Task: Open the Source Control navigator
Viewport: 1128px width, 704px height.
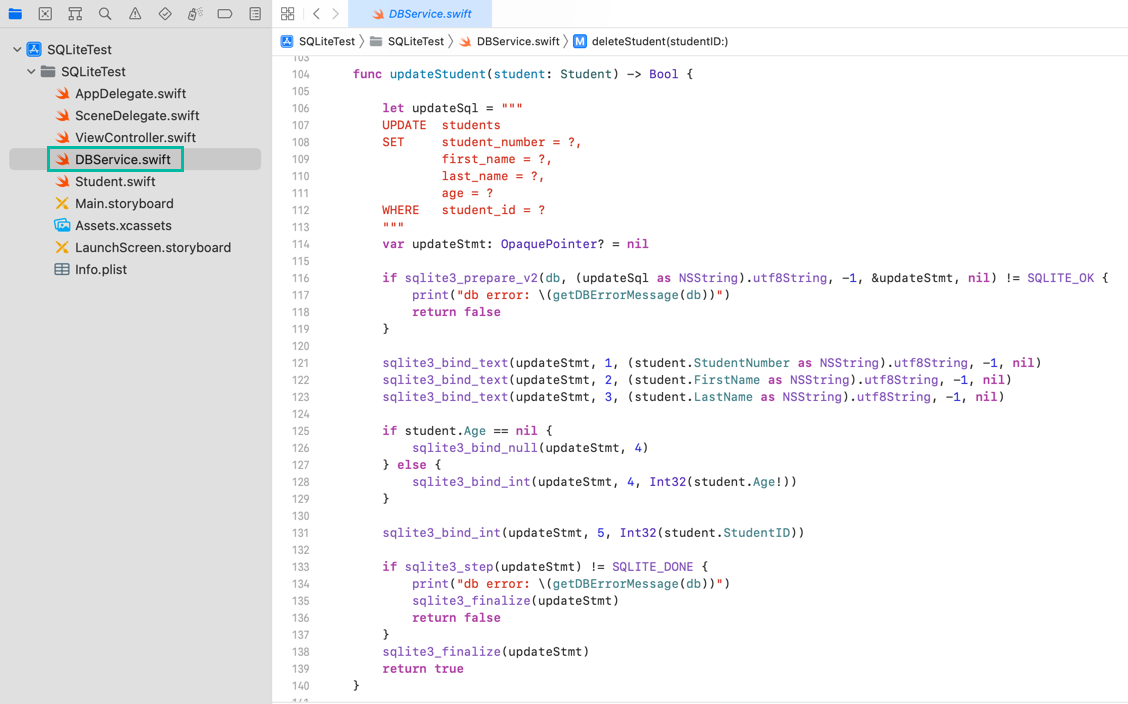Action: point(45,14)
